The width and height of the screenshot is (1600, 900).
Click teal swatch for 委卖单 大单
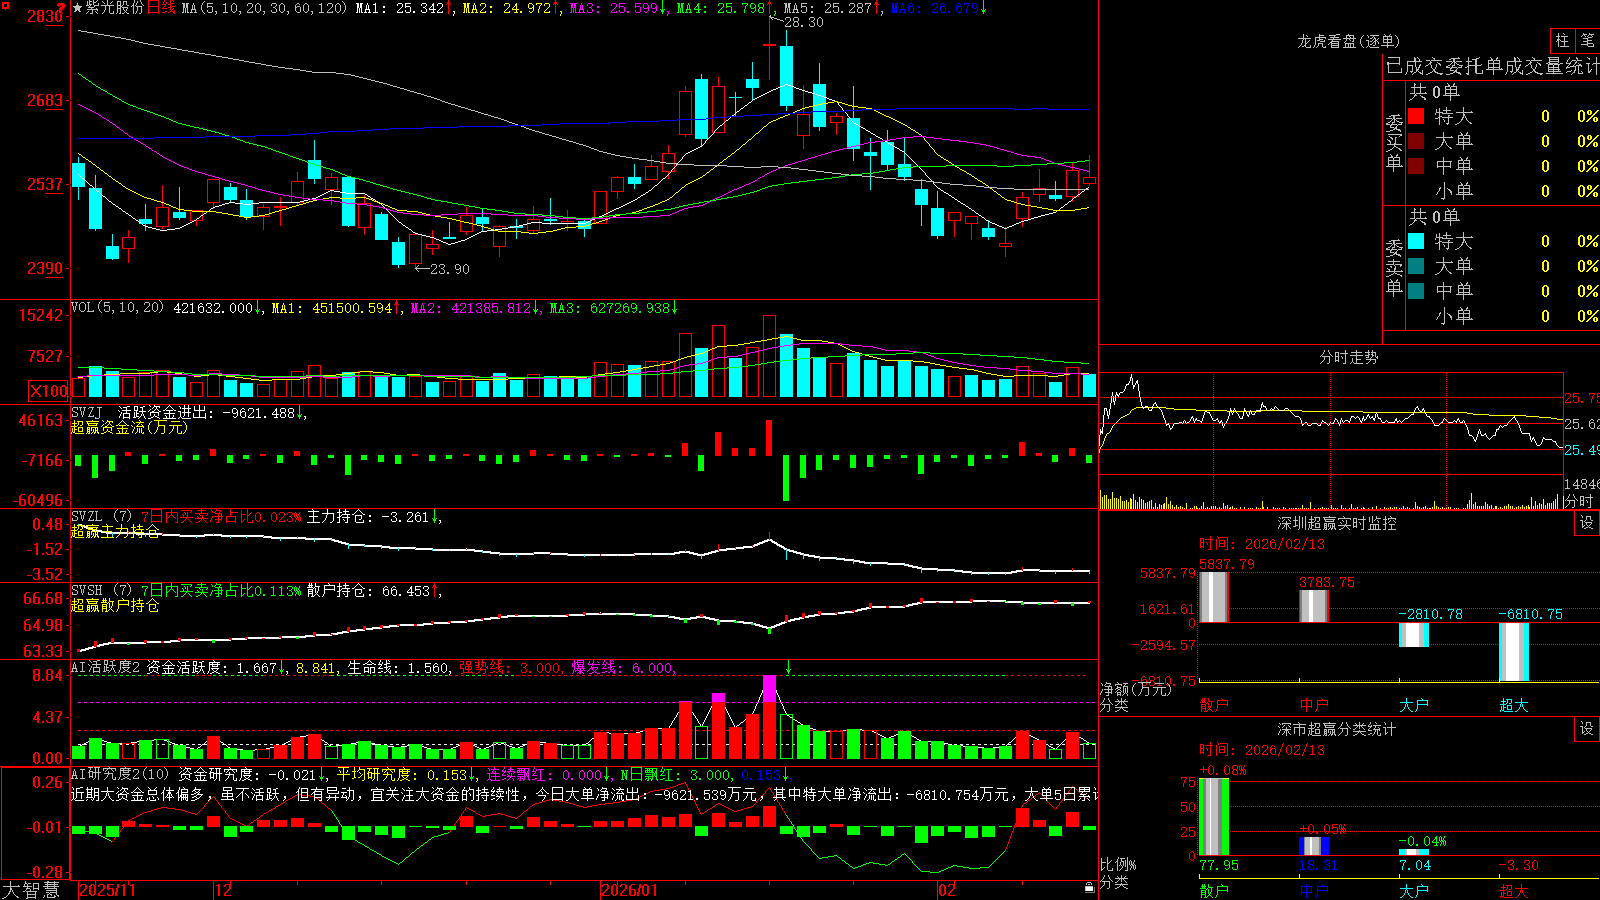(x=1416, y=266)
